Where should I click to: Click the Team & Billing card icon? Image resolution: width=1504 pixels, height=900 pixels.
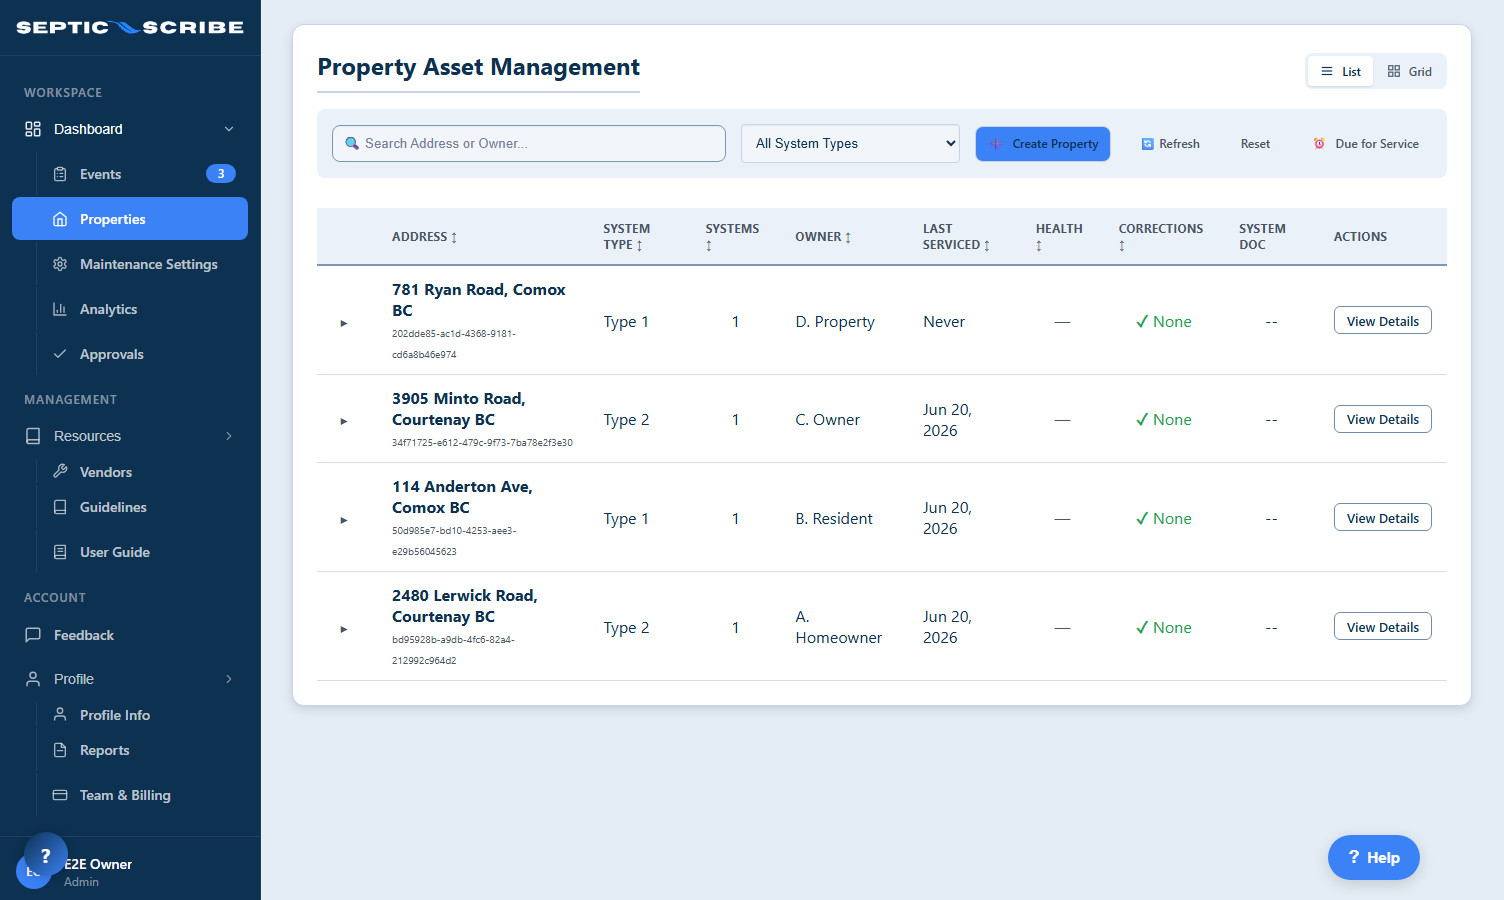point(60,795)
